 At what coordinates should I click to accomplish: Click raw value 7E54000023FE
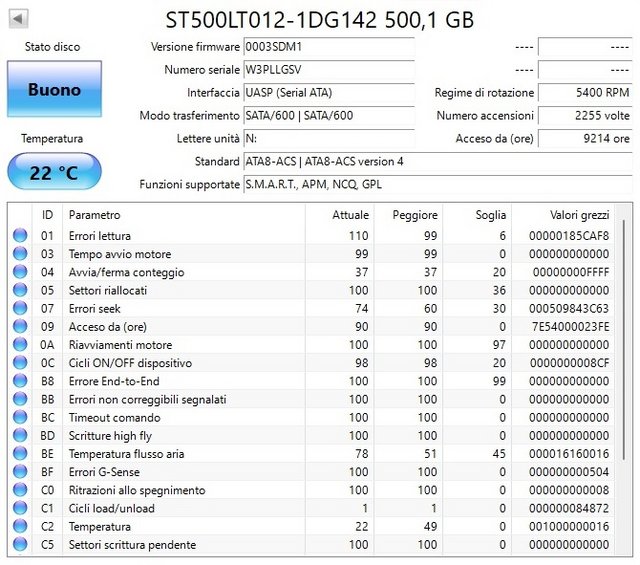(x=571, y=327)
